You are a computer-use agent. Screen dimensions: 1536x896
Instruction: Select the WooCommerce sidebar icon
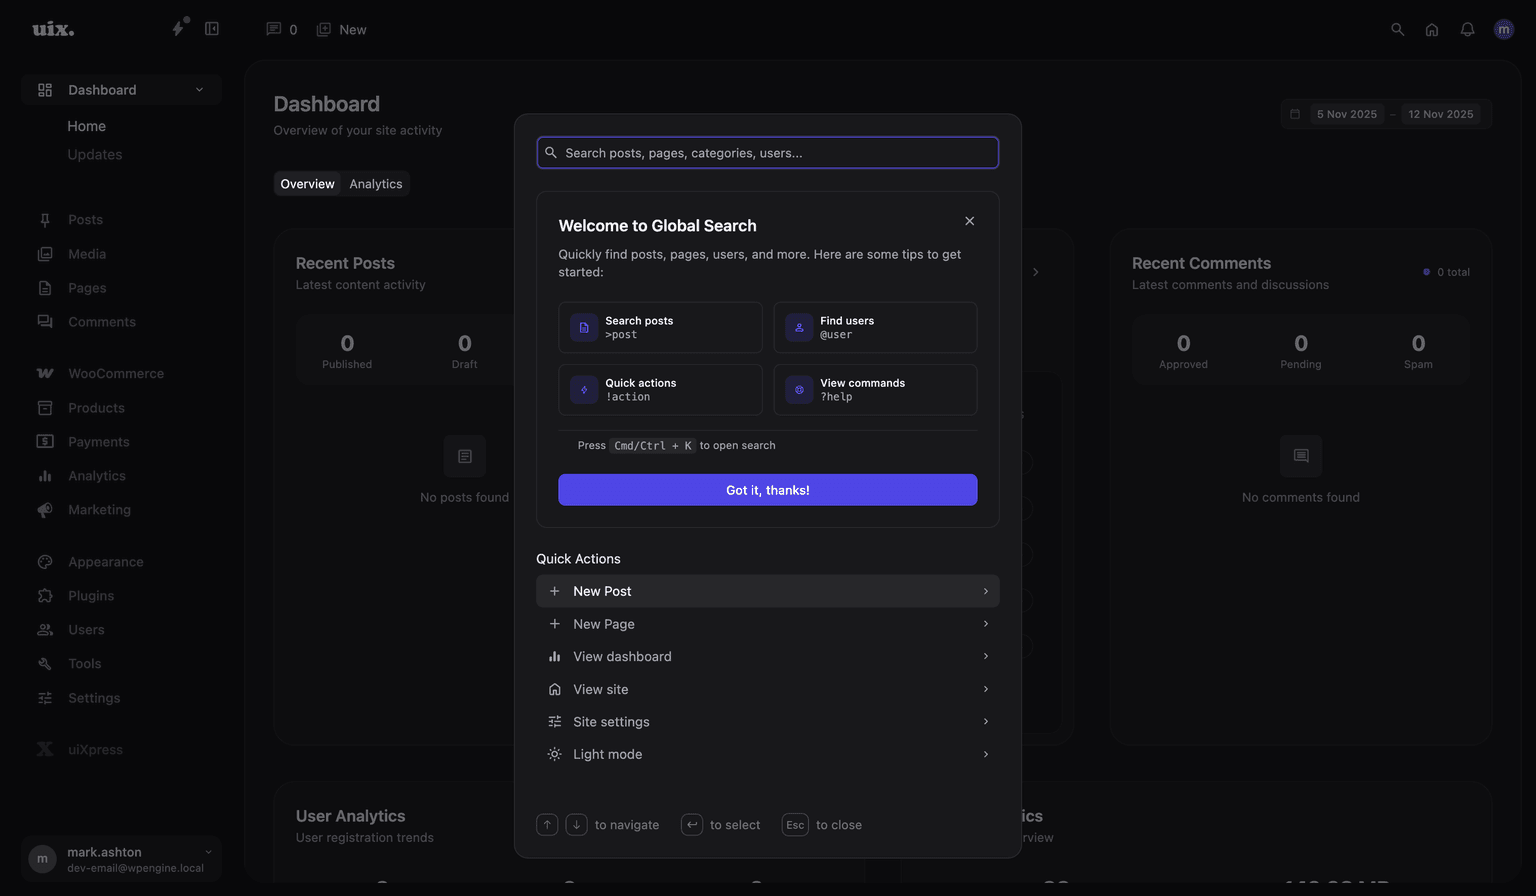click(45, 372)
